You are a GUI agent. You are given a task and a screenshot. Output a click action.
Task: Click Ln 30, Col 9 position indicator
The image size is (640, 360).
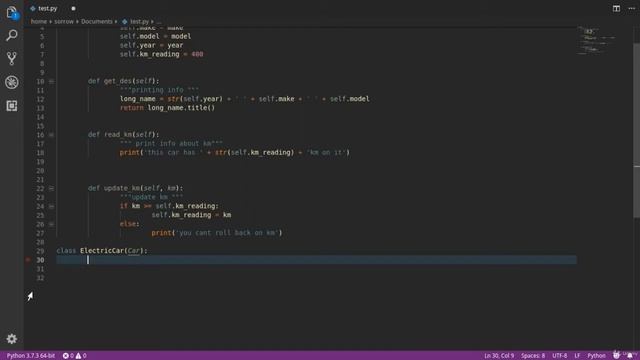point(499,356)
